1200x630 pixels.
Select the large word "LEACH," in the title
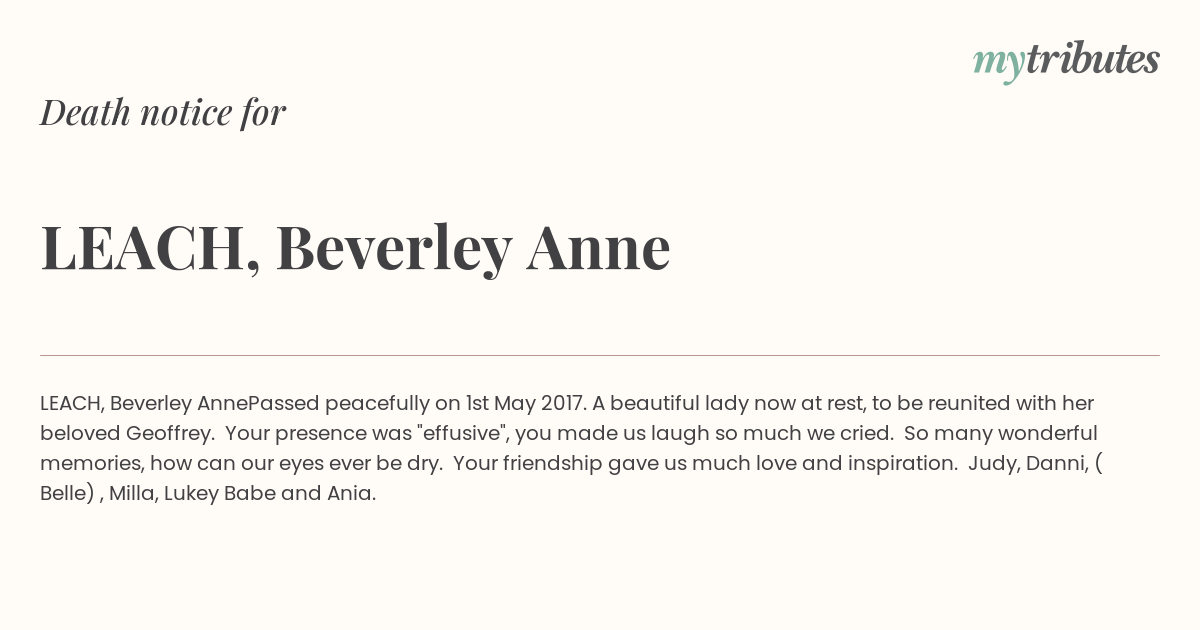click(x=151, y=249)
